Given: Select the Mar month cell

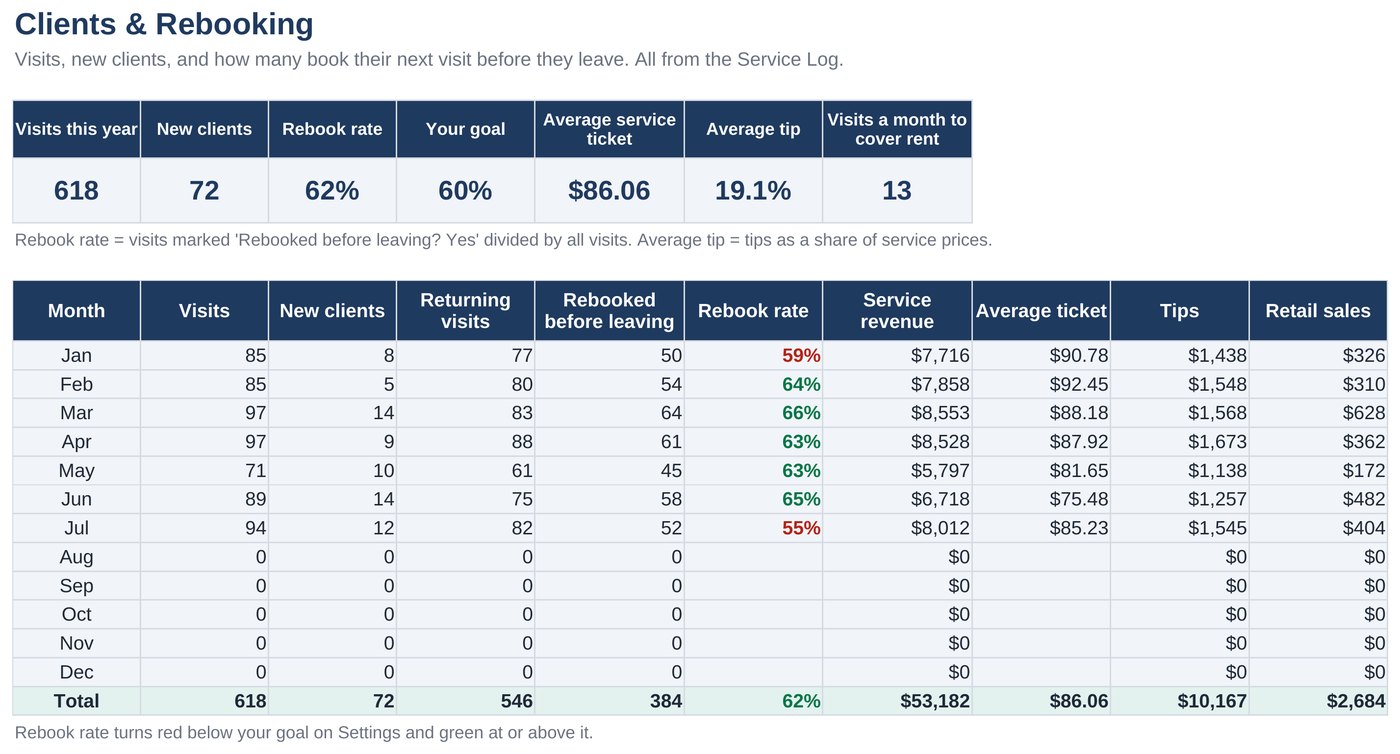Looking at the screenshot, I should (x=76, y=413).
